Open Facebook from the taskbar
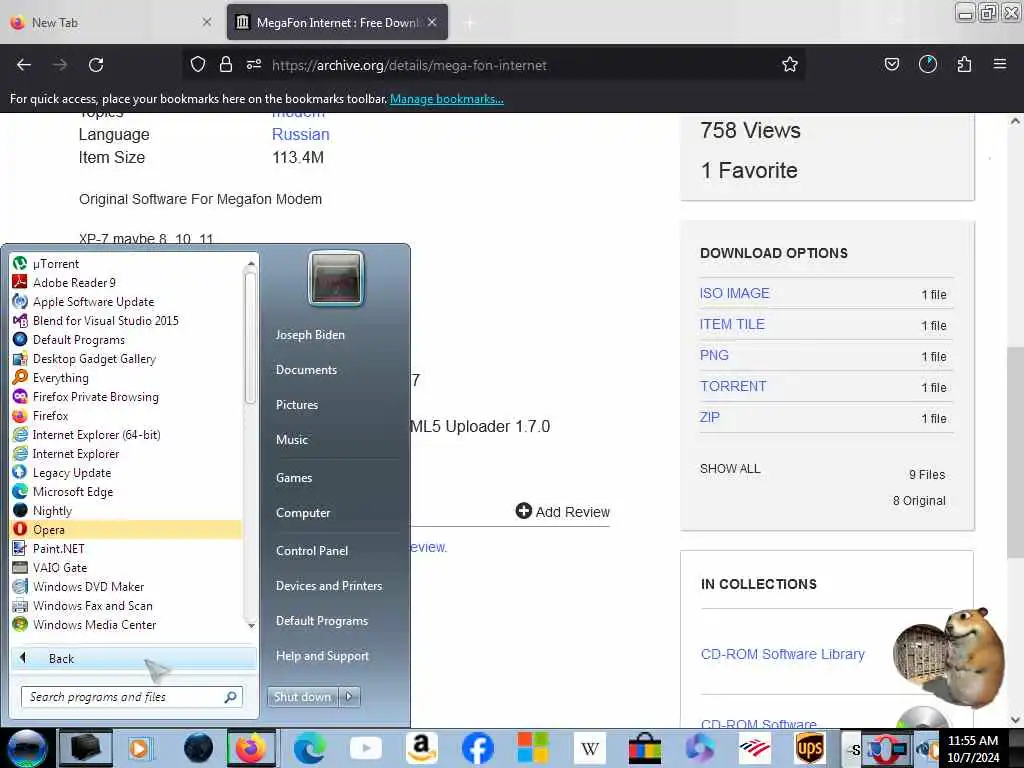This screenshot has width=1024, height=768. [x=477, y=748]
